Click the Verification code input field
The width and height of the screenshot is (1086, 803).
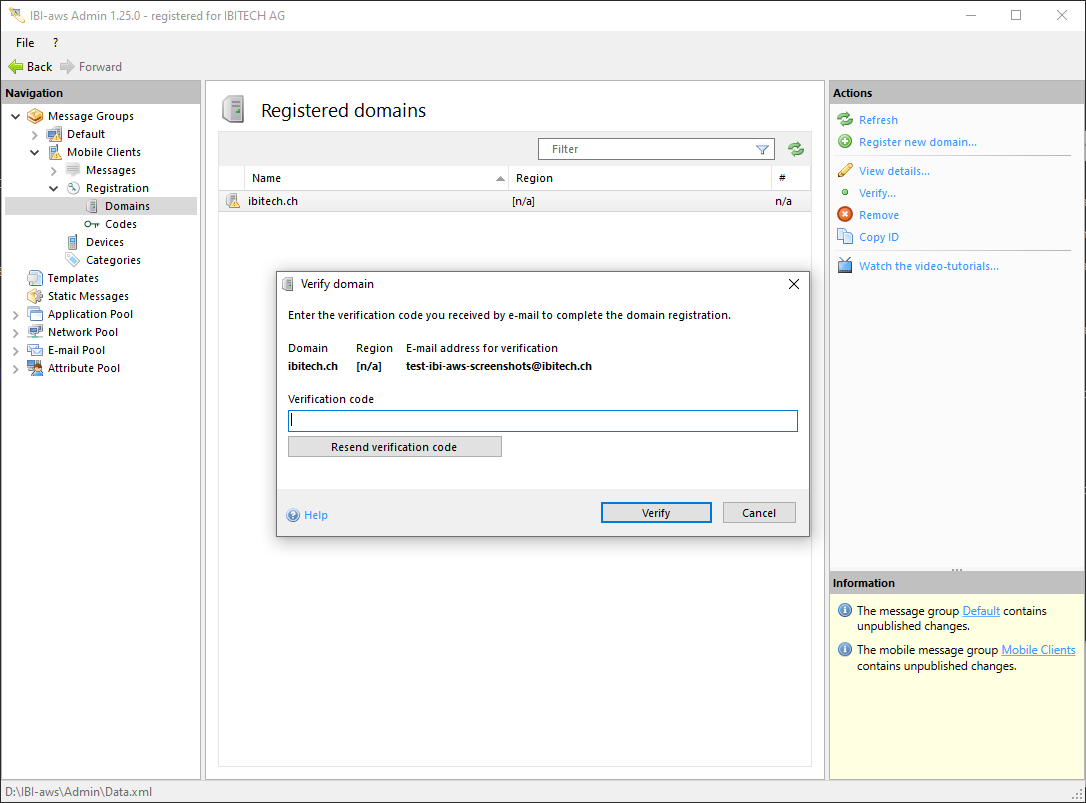(542, 421)
